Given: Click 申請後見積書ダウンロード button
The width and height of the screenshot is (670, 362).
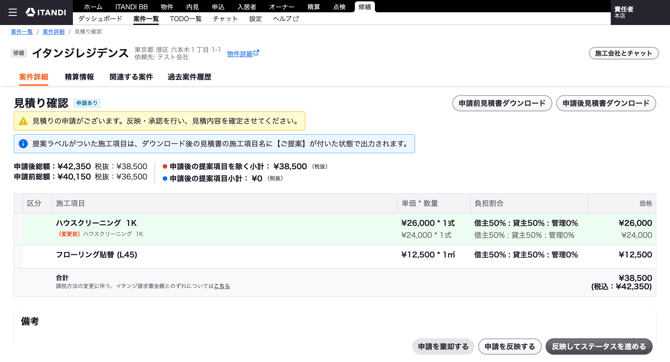Looking at the screenshot, I should (606, 103).
